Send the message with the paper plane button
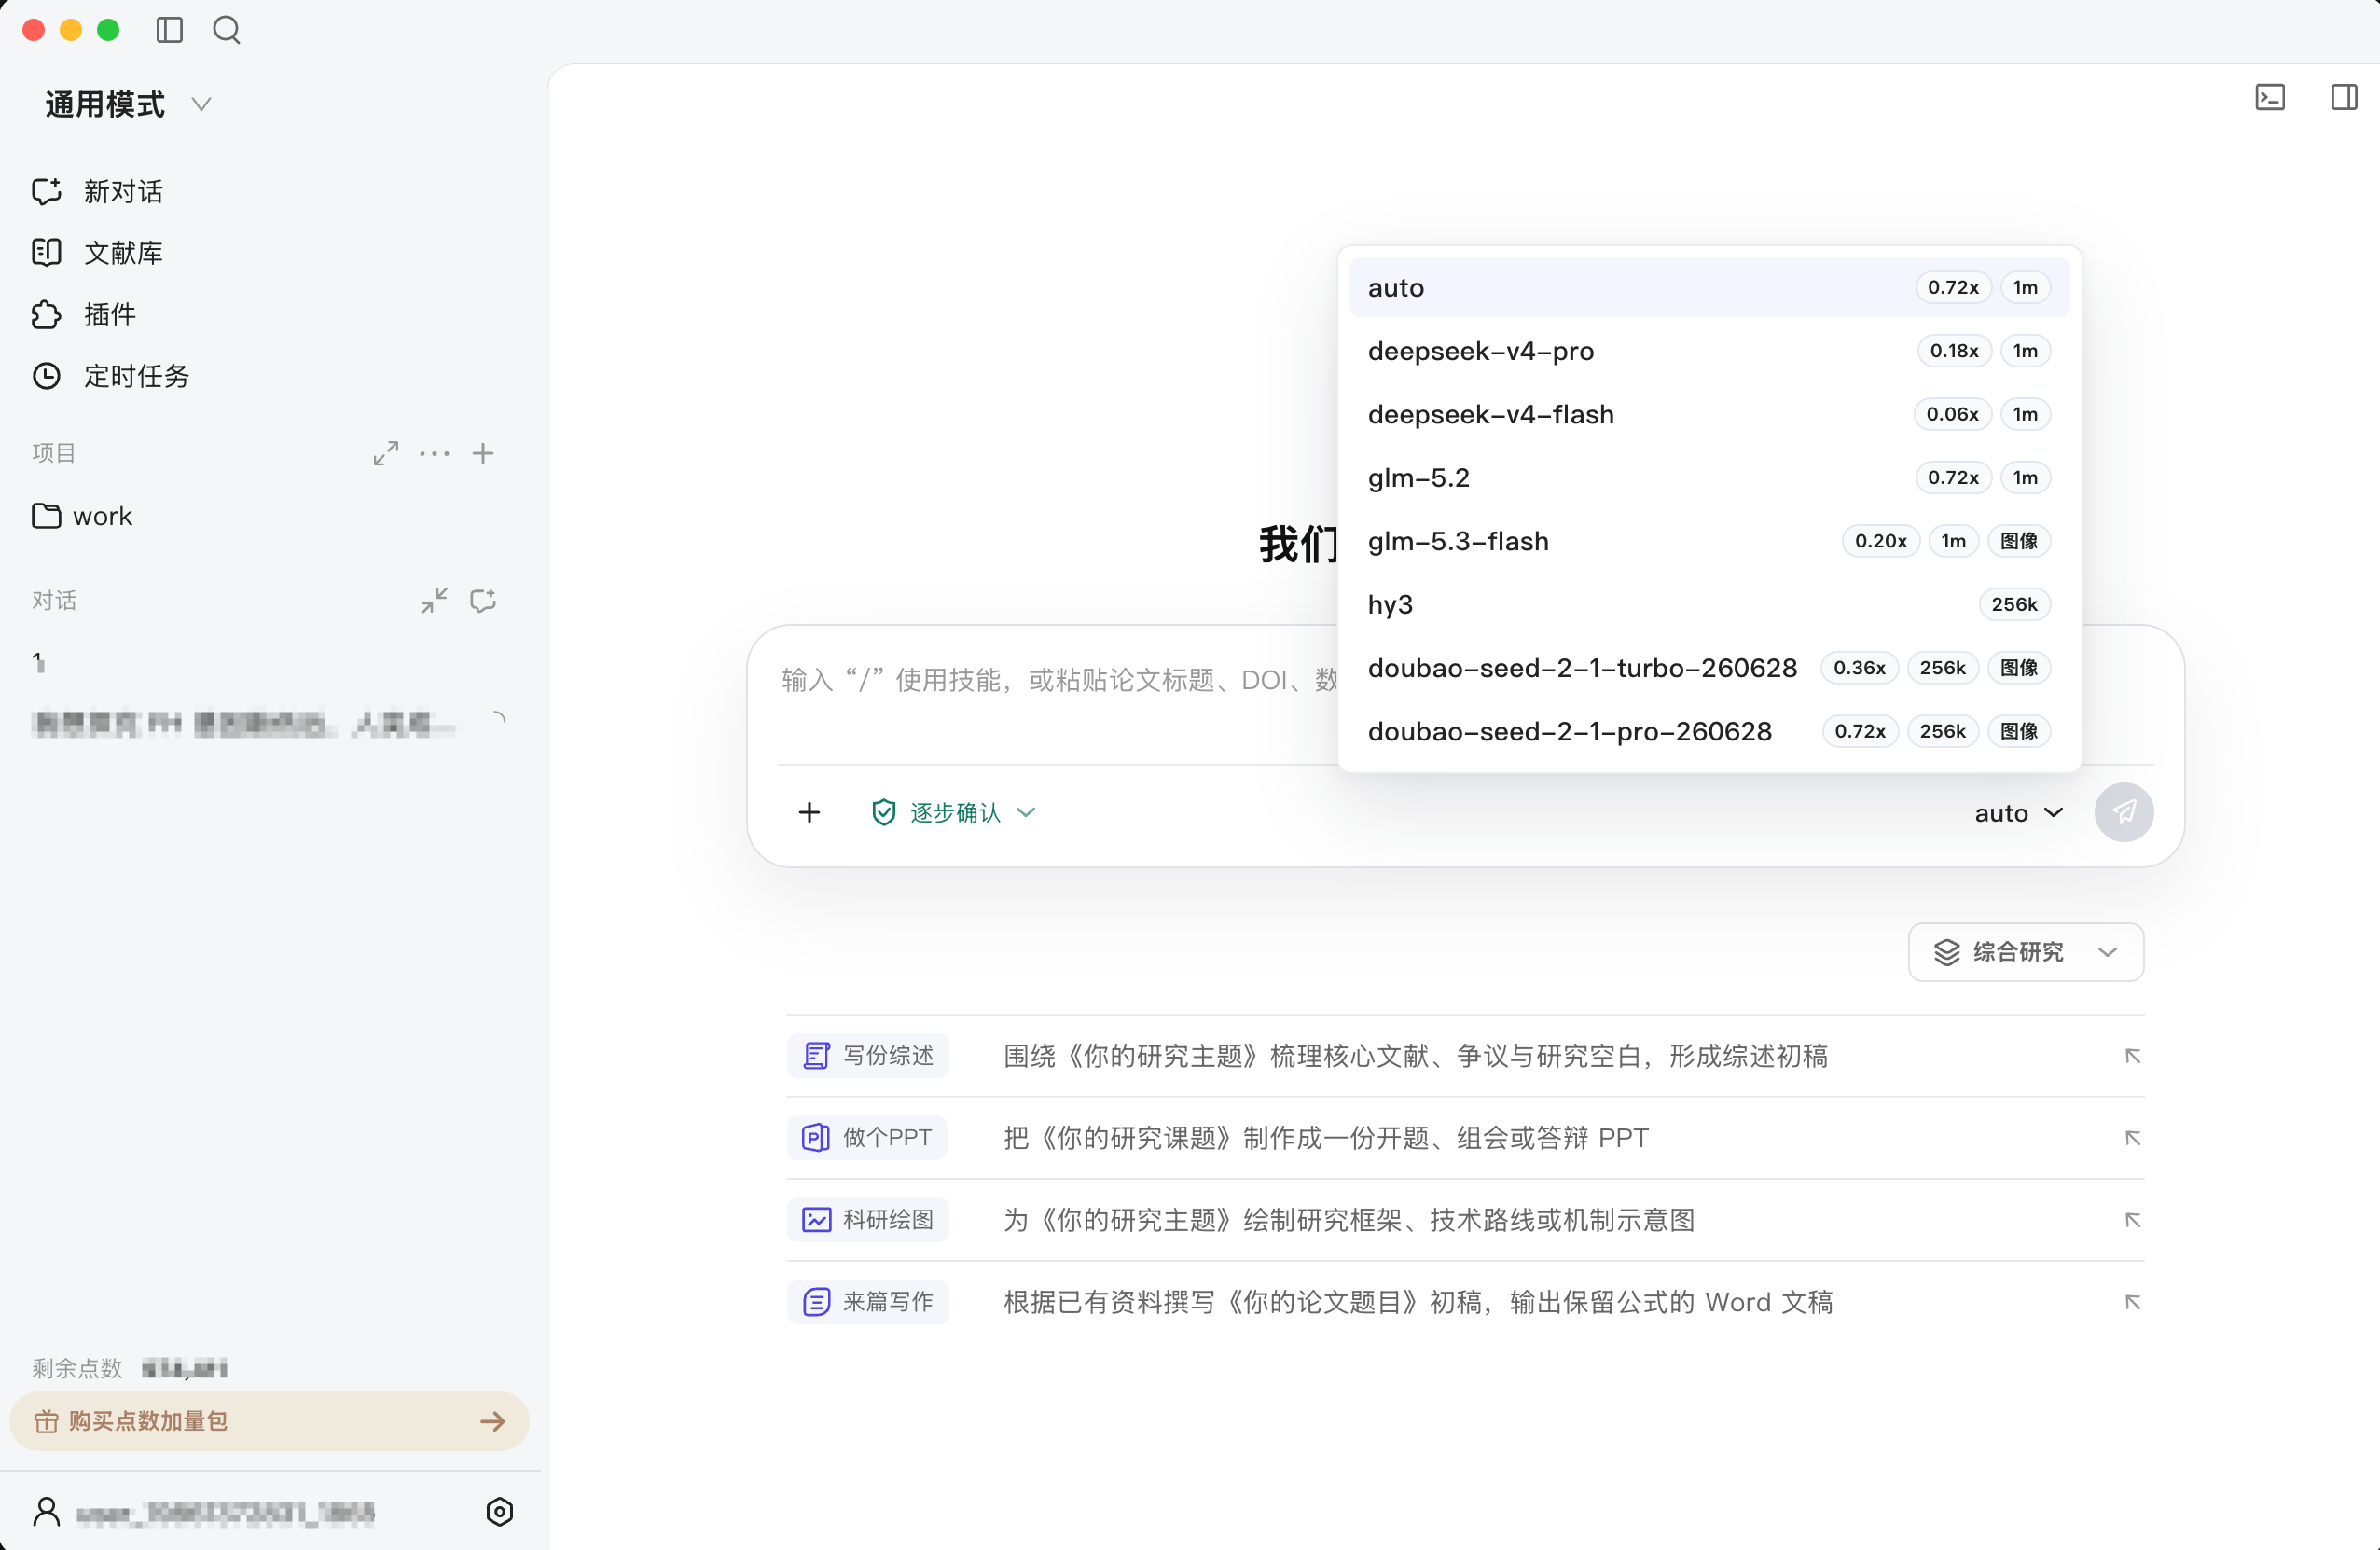Image resolution: width=2380 pixels, height=1550 pixels. (2124, 812)
